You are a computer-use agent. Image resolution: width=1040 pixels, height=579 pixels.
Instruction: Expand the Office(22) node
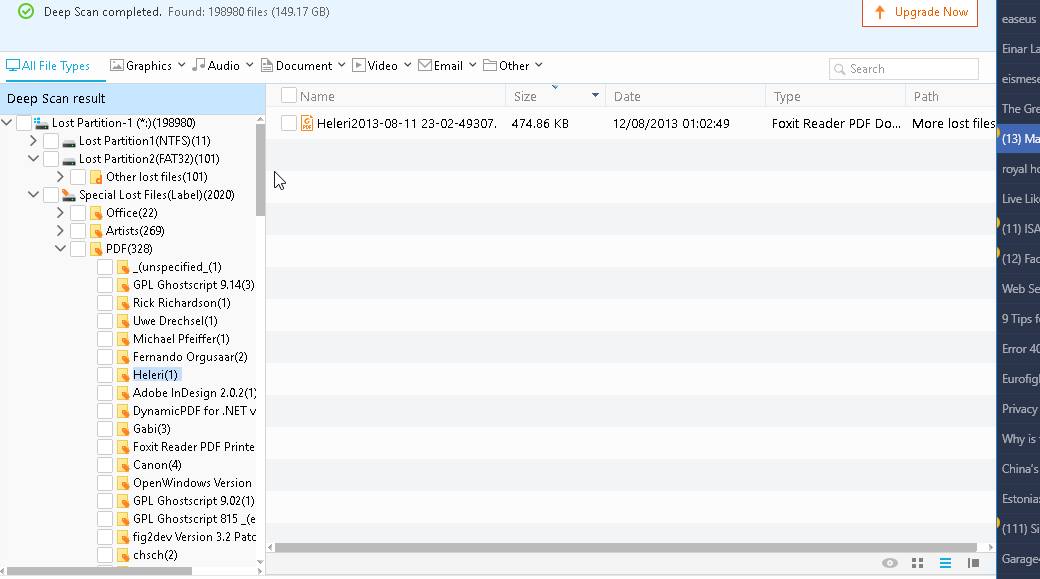(x=60, y=213)
